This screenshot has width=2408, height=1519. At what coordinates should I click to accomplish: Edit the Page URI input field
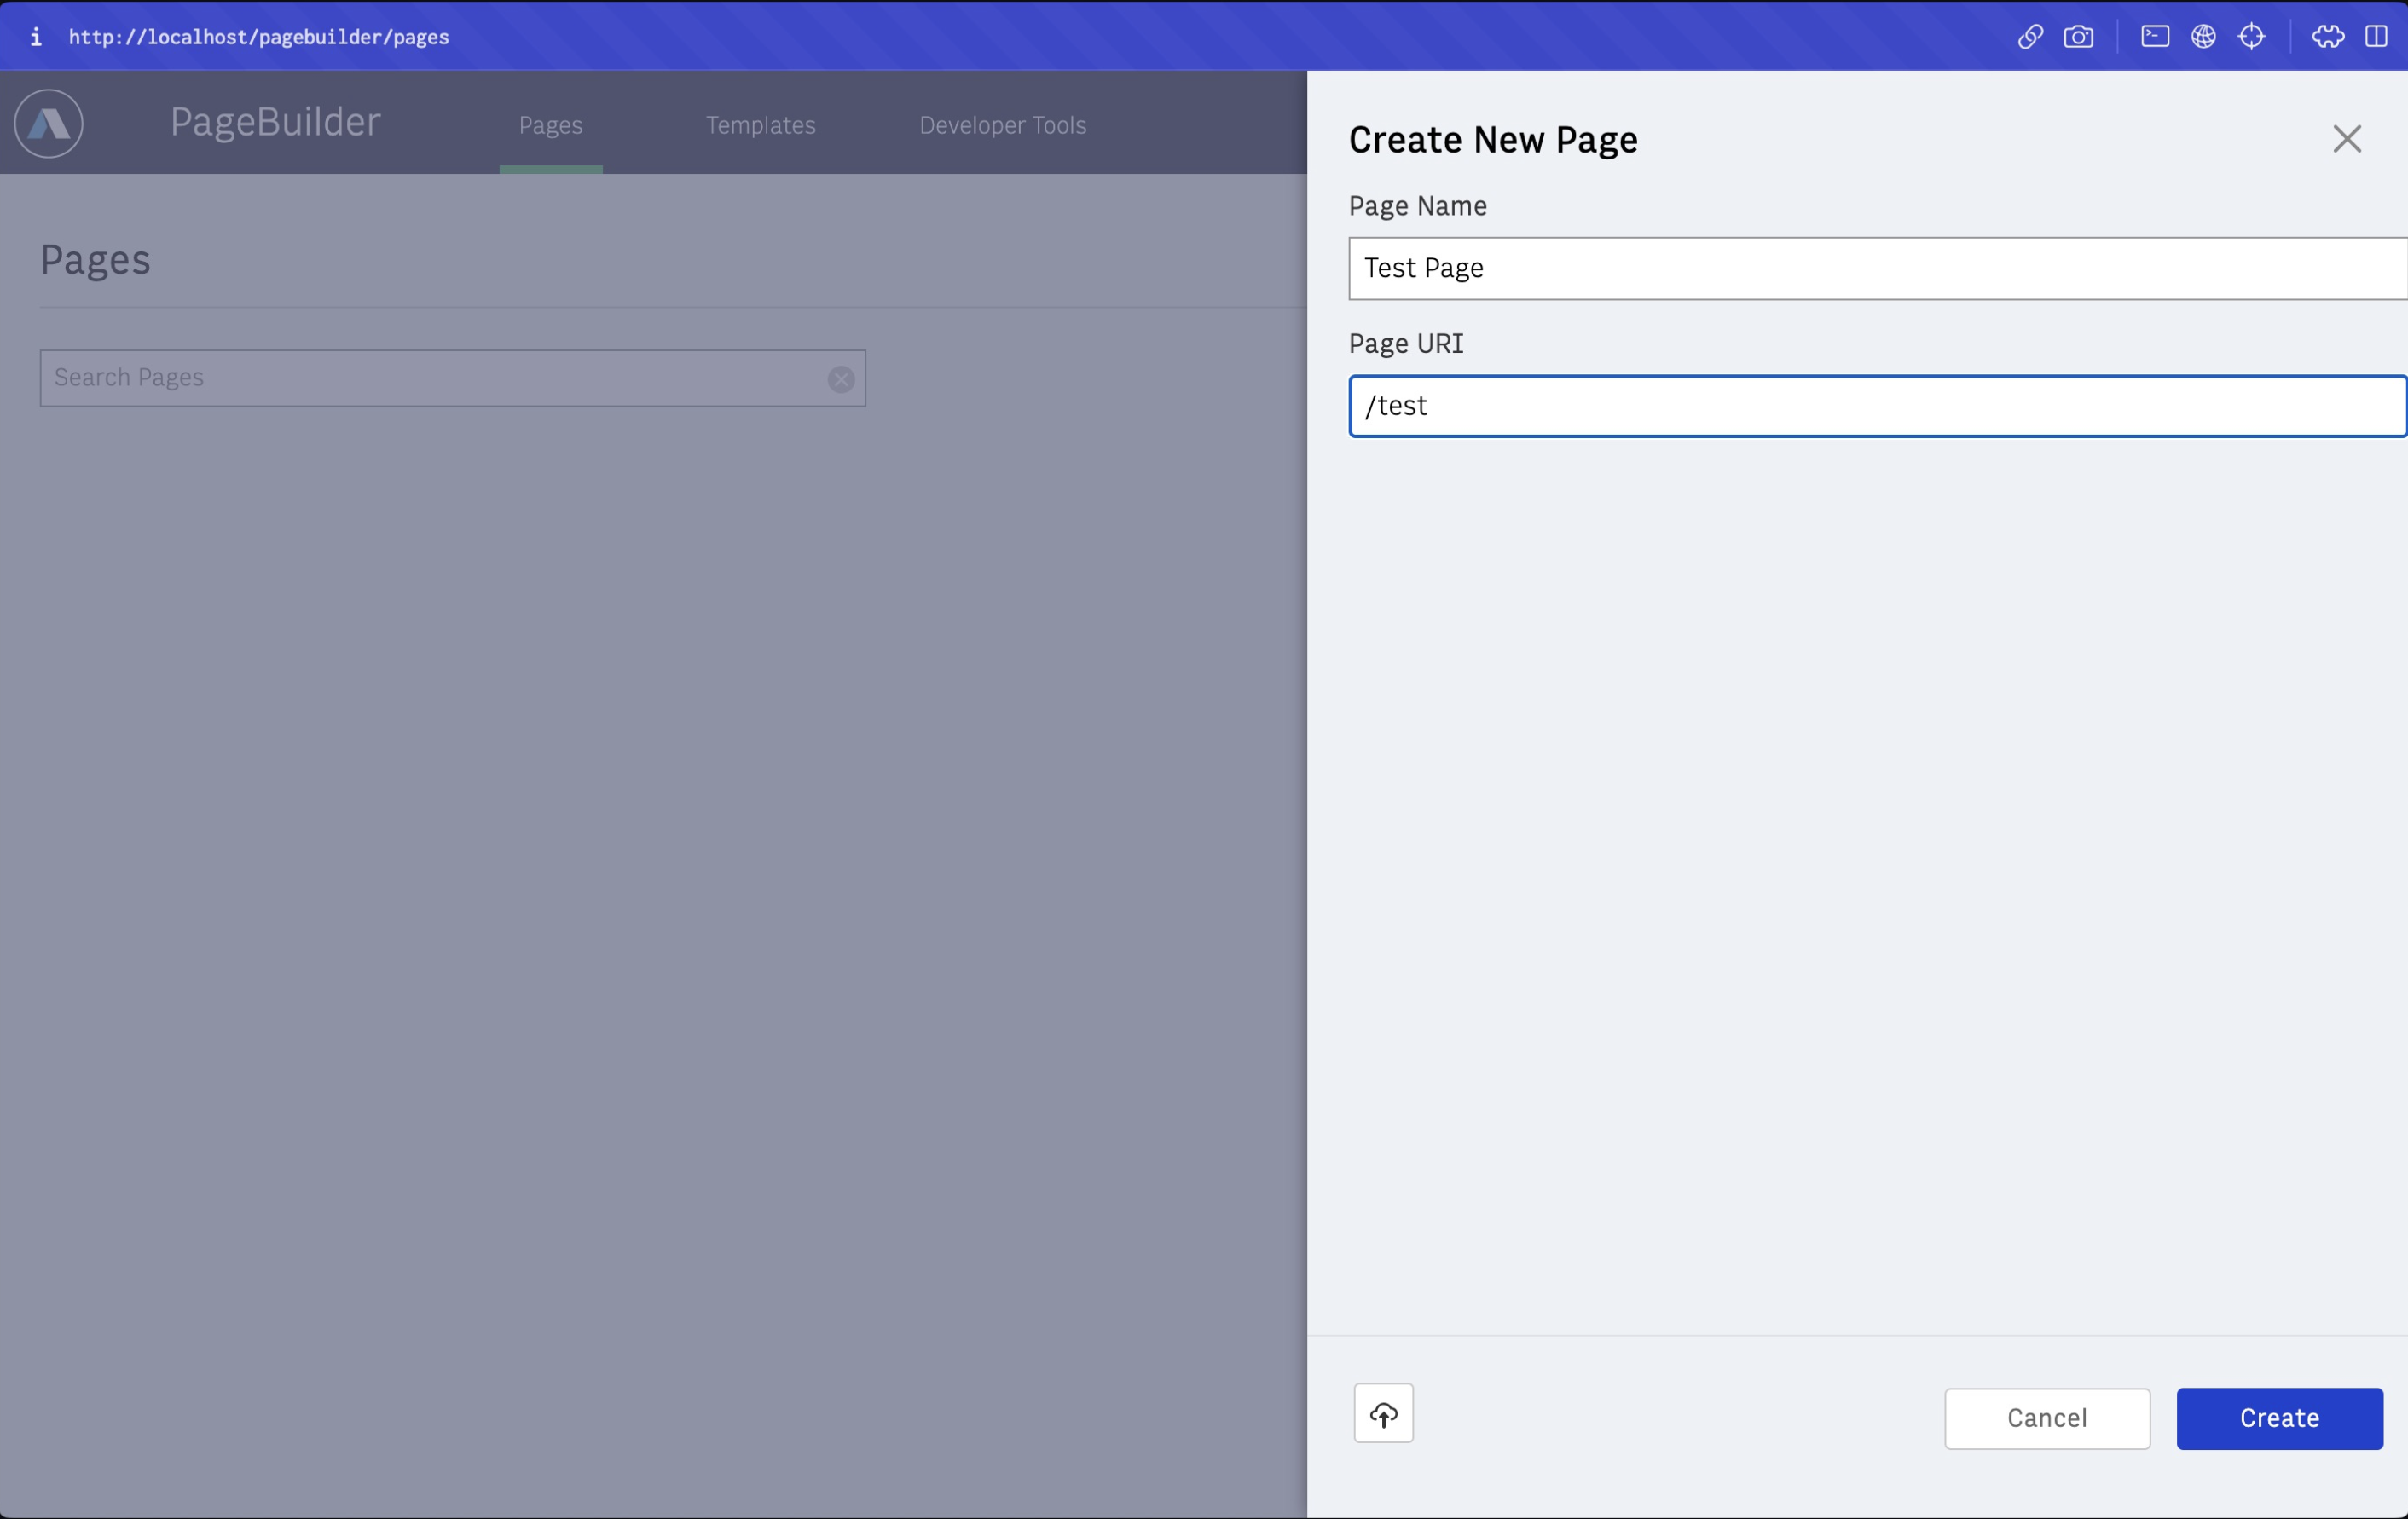(1876, 404)
